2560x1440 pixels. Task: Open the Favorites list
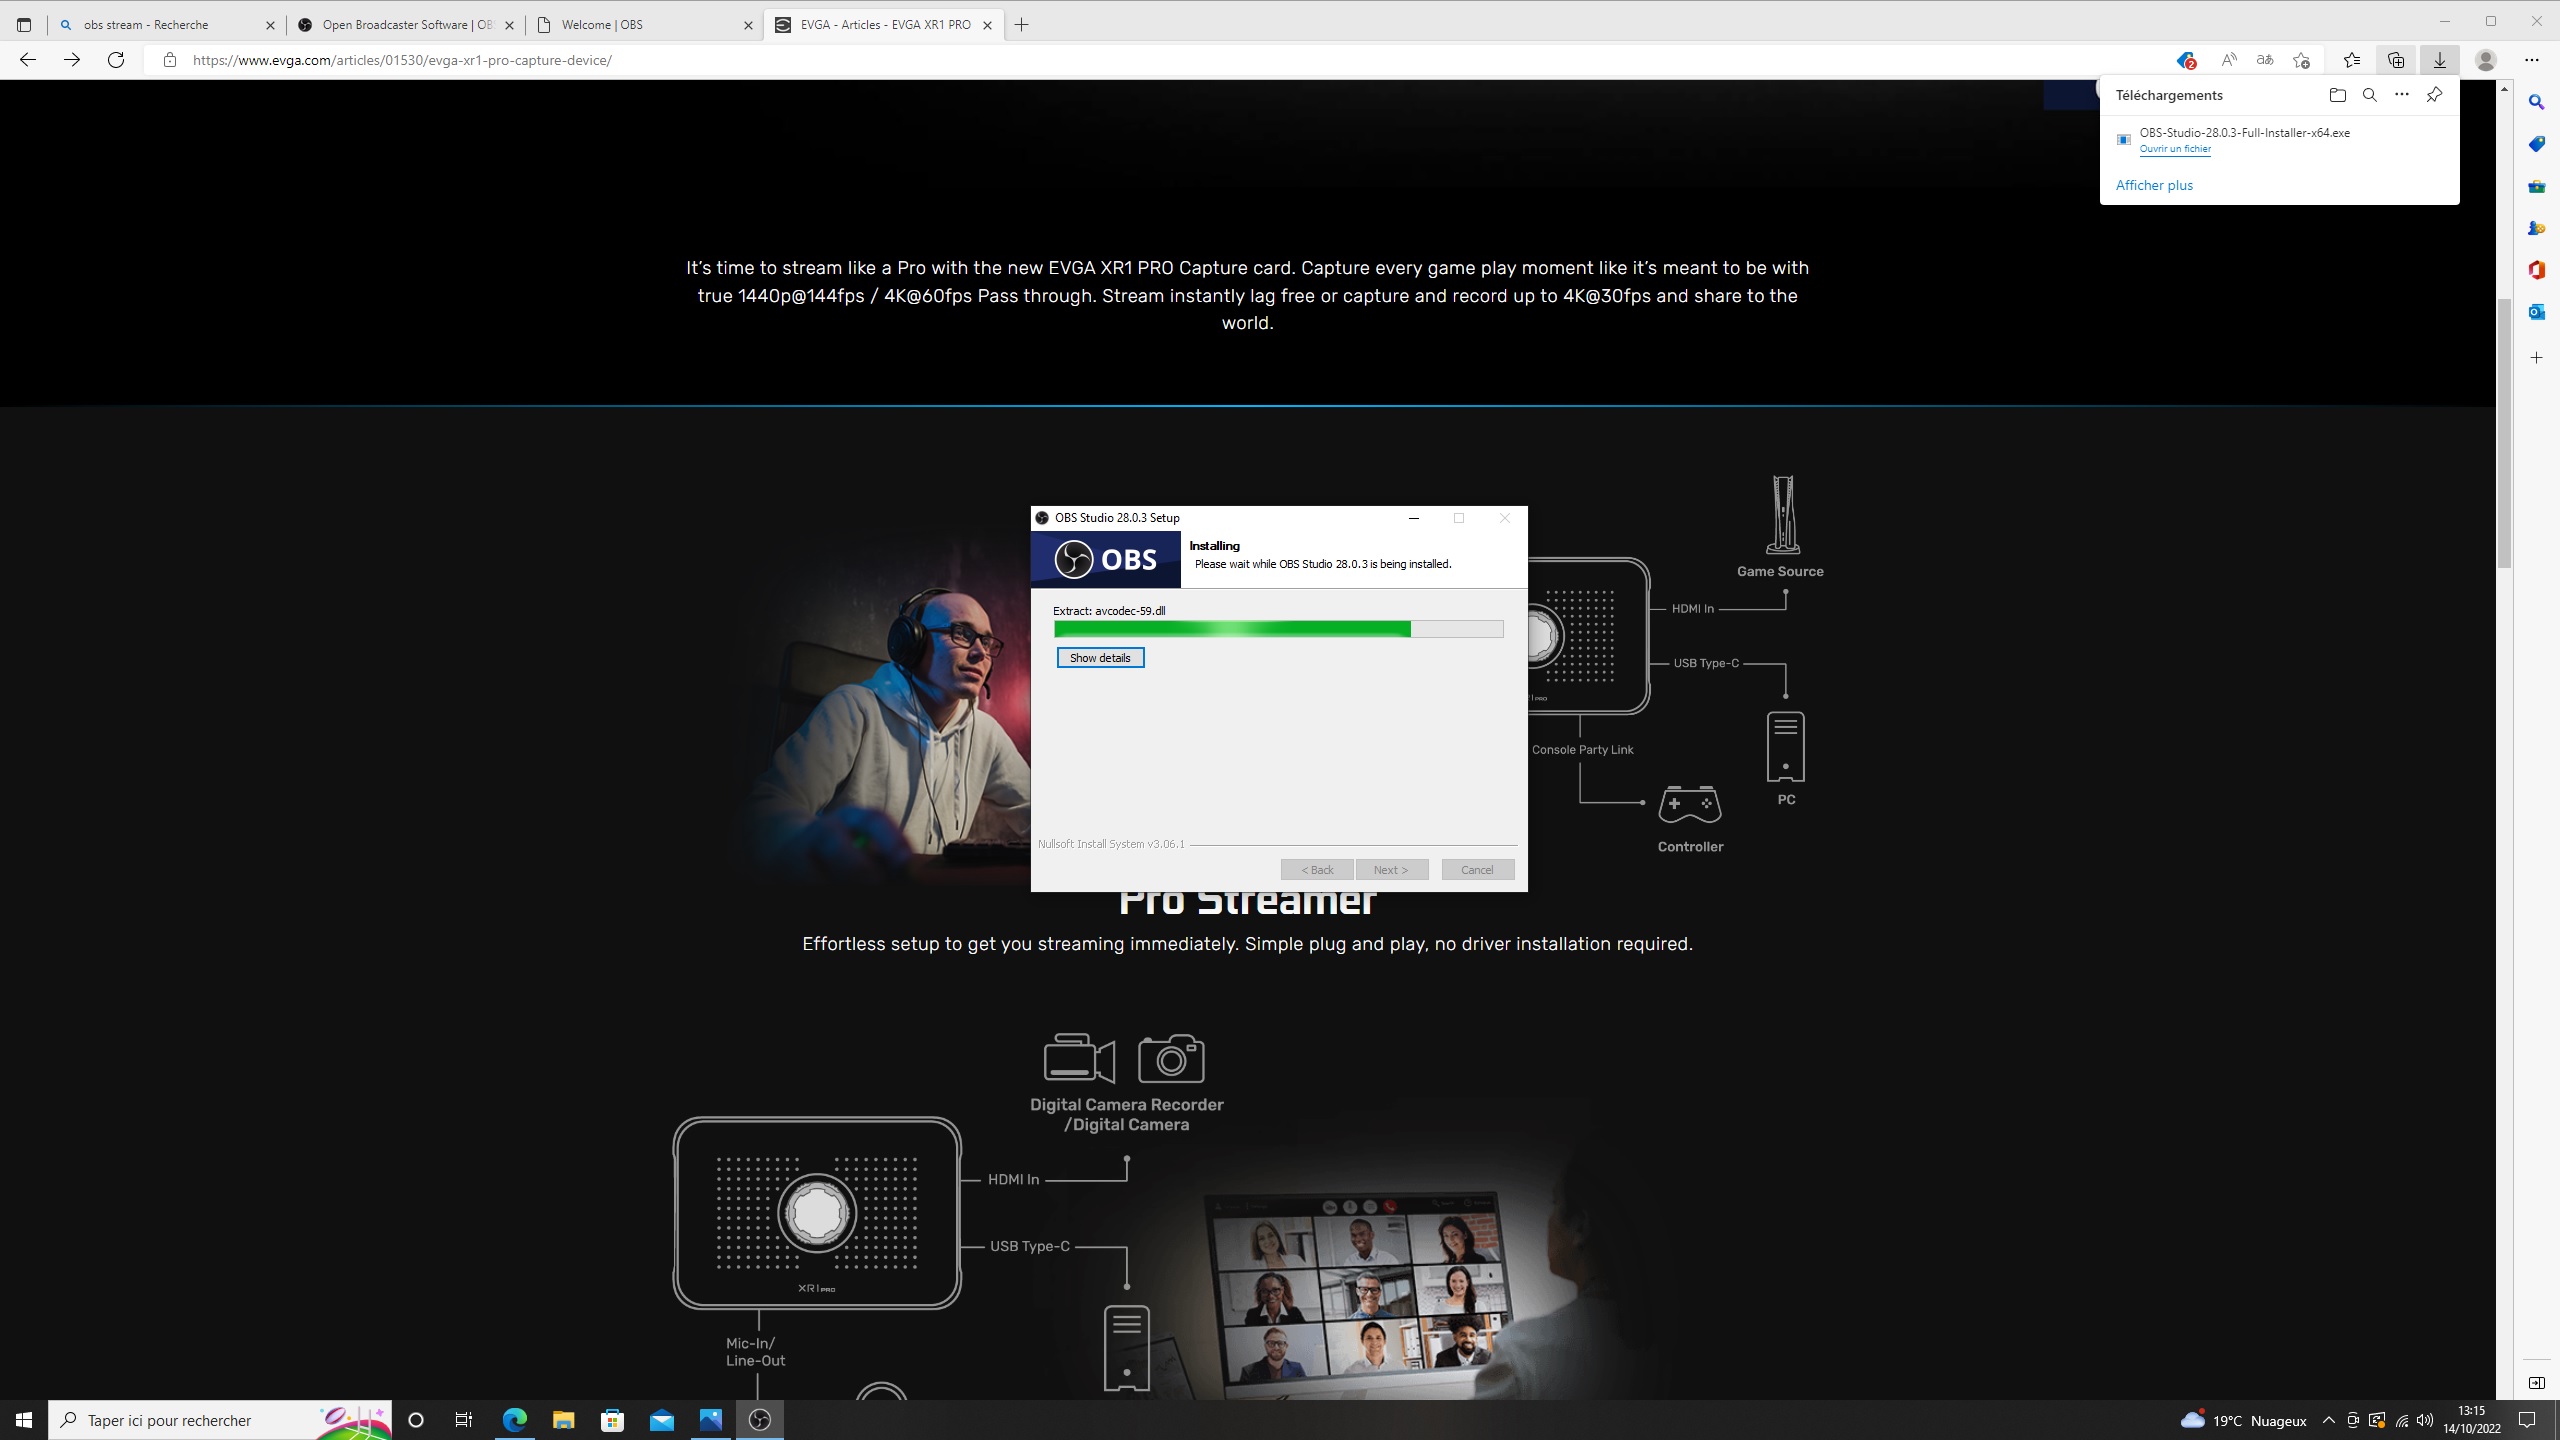[x=2352, y=60]
